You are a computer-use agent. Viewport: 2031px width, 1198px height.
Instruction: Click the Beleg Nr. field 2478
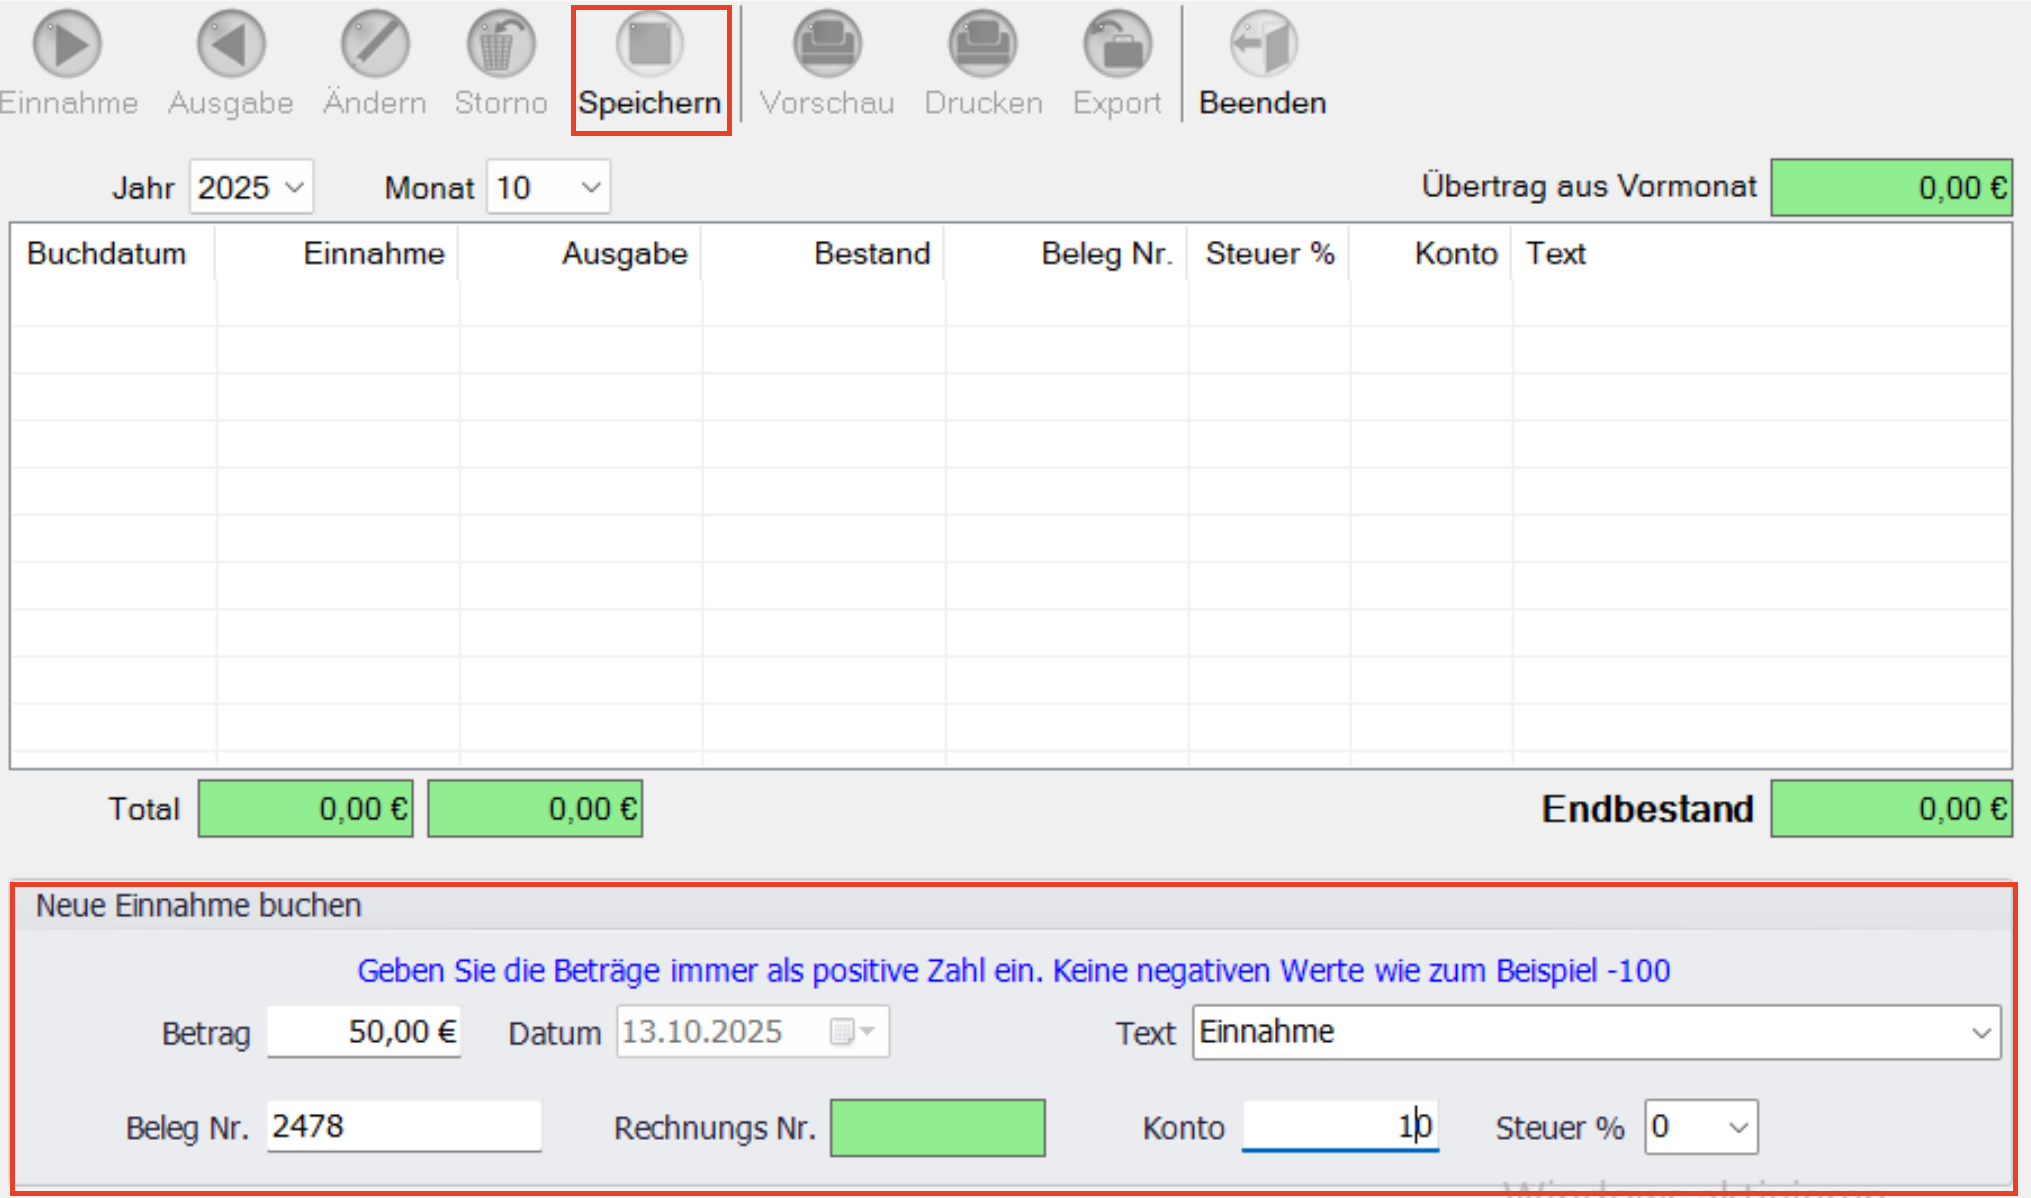pos(404,1126)
